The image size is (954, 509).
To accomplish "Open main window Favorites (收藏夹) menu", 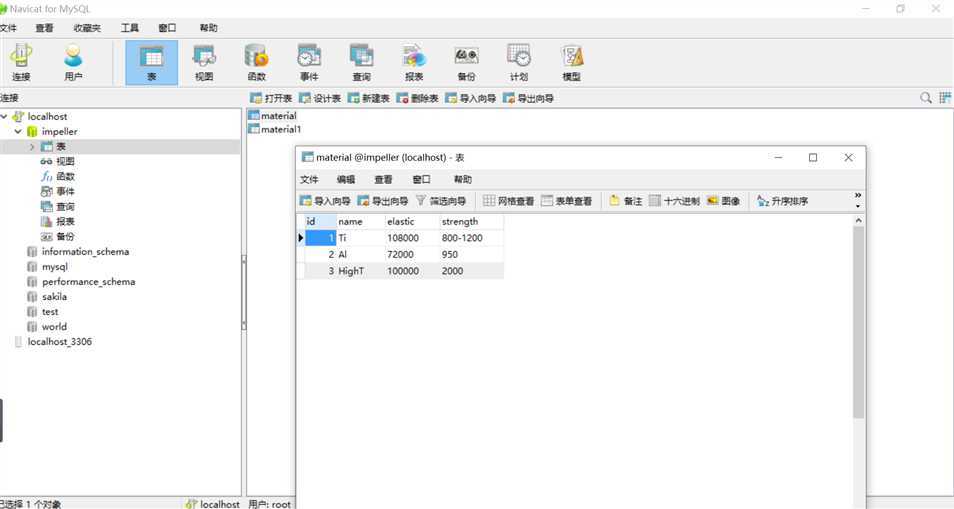I will [87, 27].
